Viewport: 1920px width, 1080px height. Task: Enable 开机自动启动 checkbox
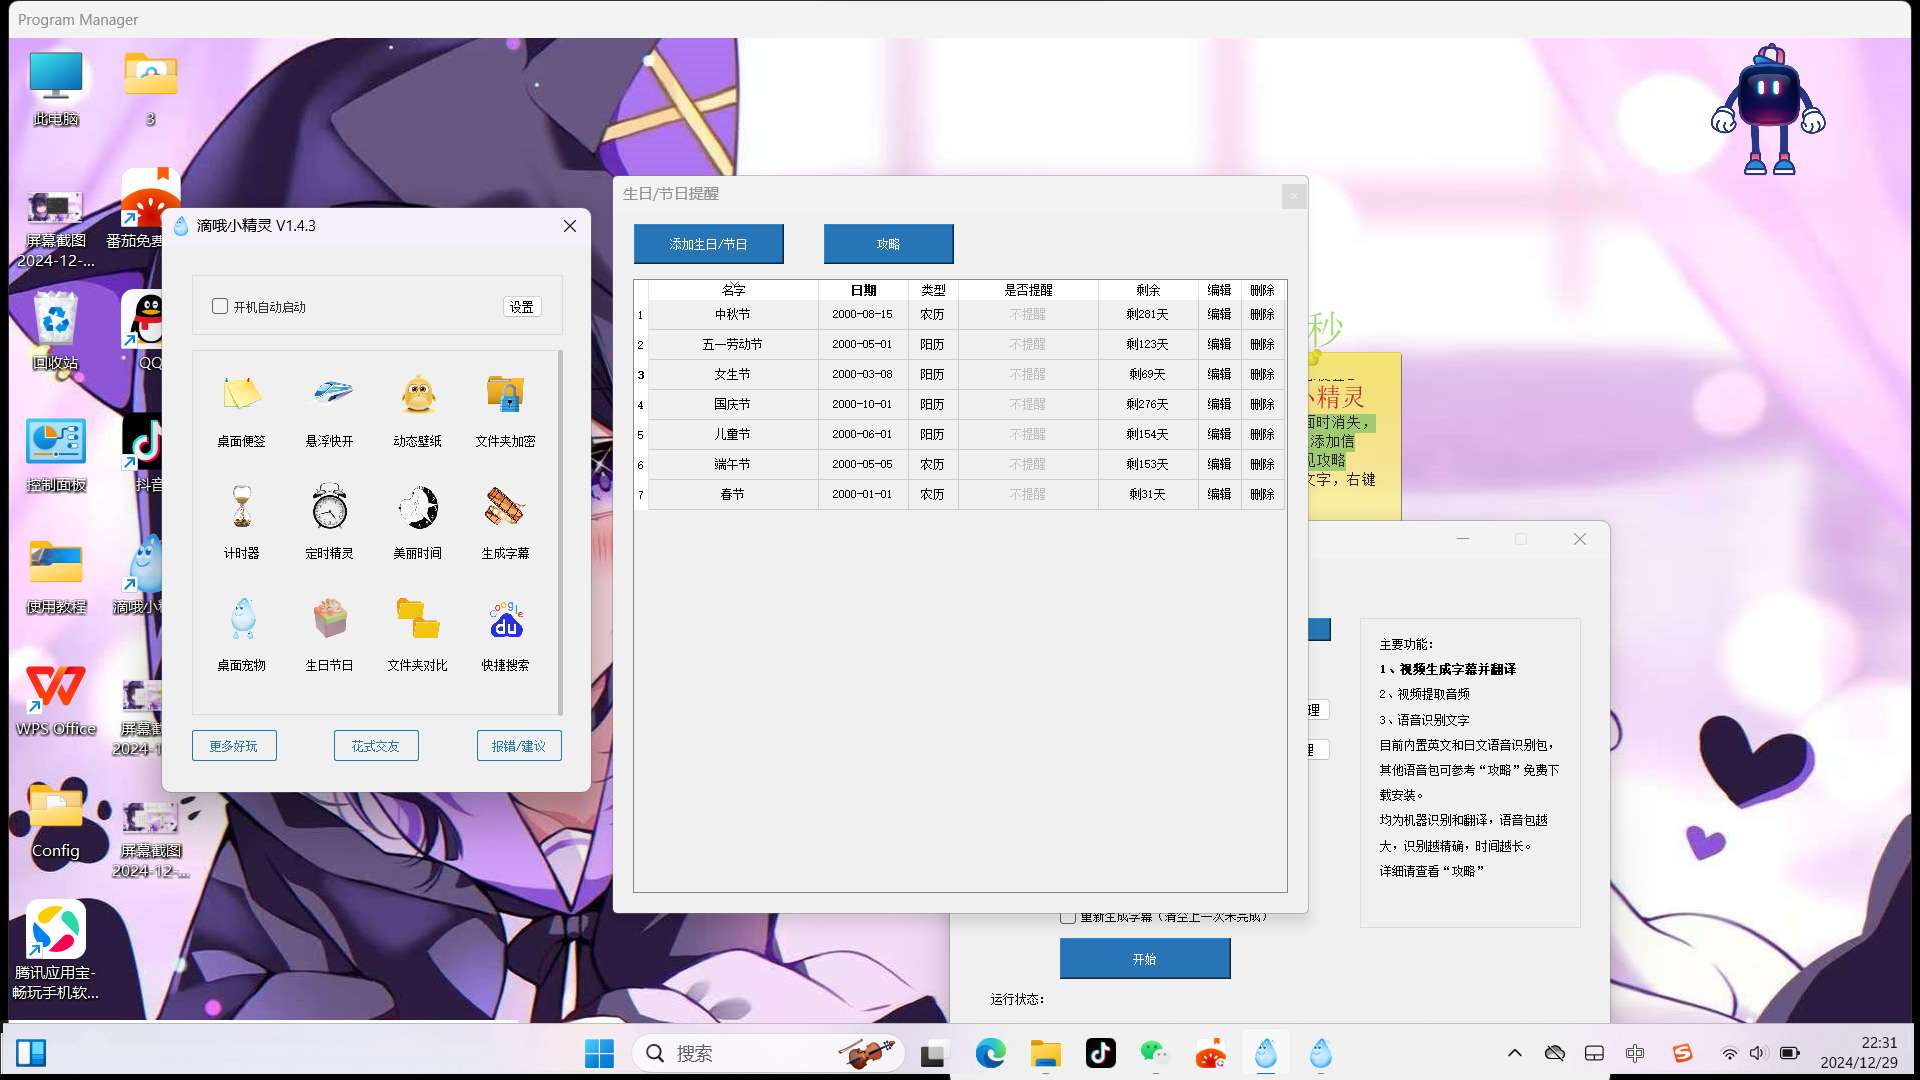pos(220,306)
